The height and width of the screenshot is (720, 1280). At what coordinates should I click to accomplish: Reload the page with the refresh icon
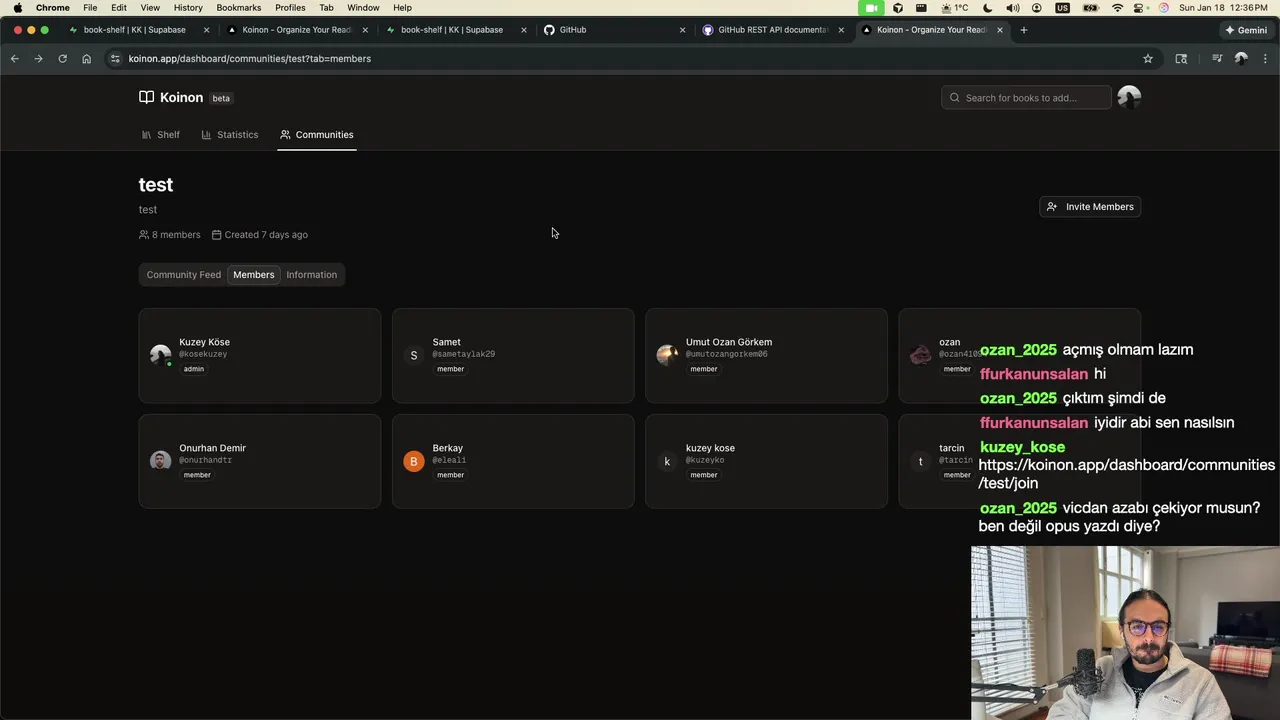click(62, 59)
